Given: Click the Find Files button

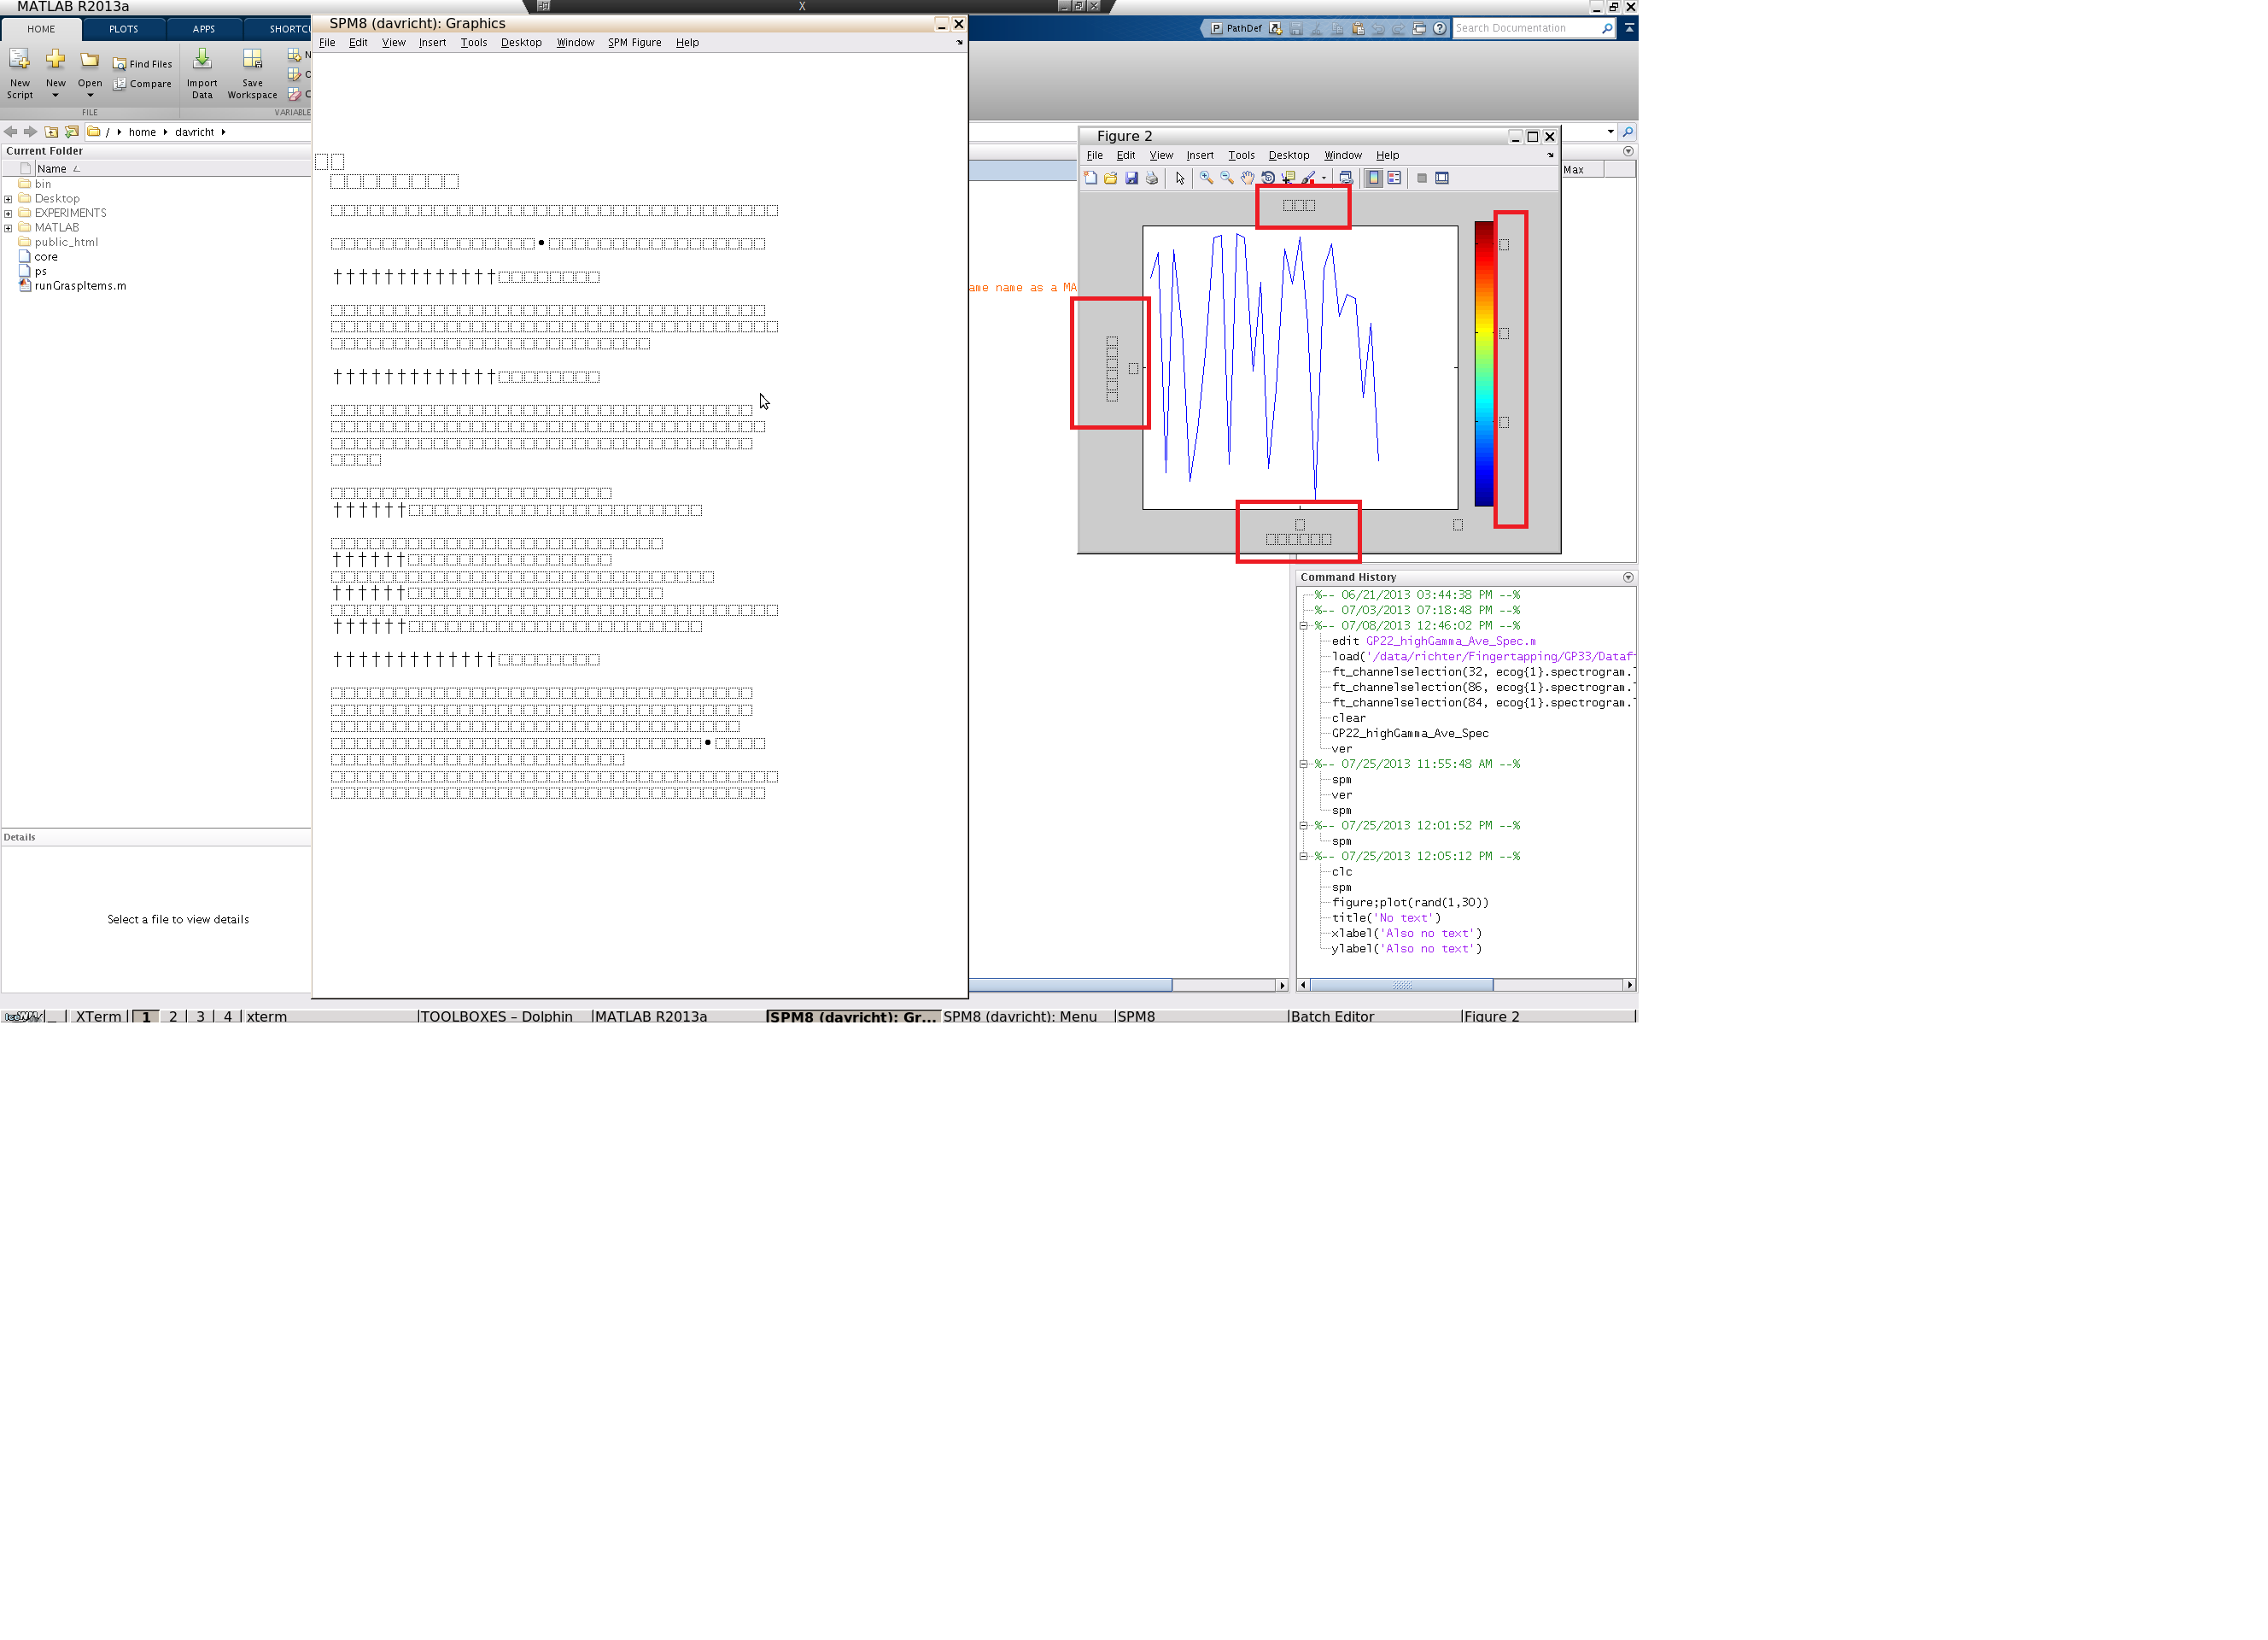Looking at the screenshot, I should pyautogui.click(x=142, y=64).
